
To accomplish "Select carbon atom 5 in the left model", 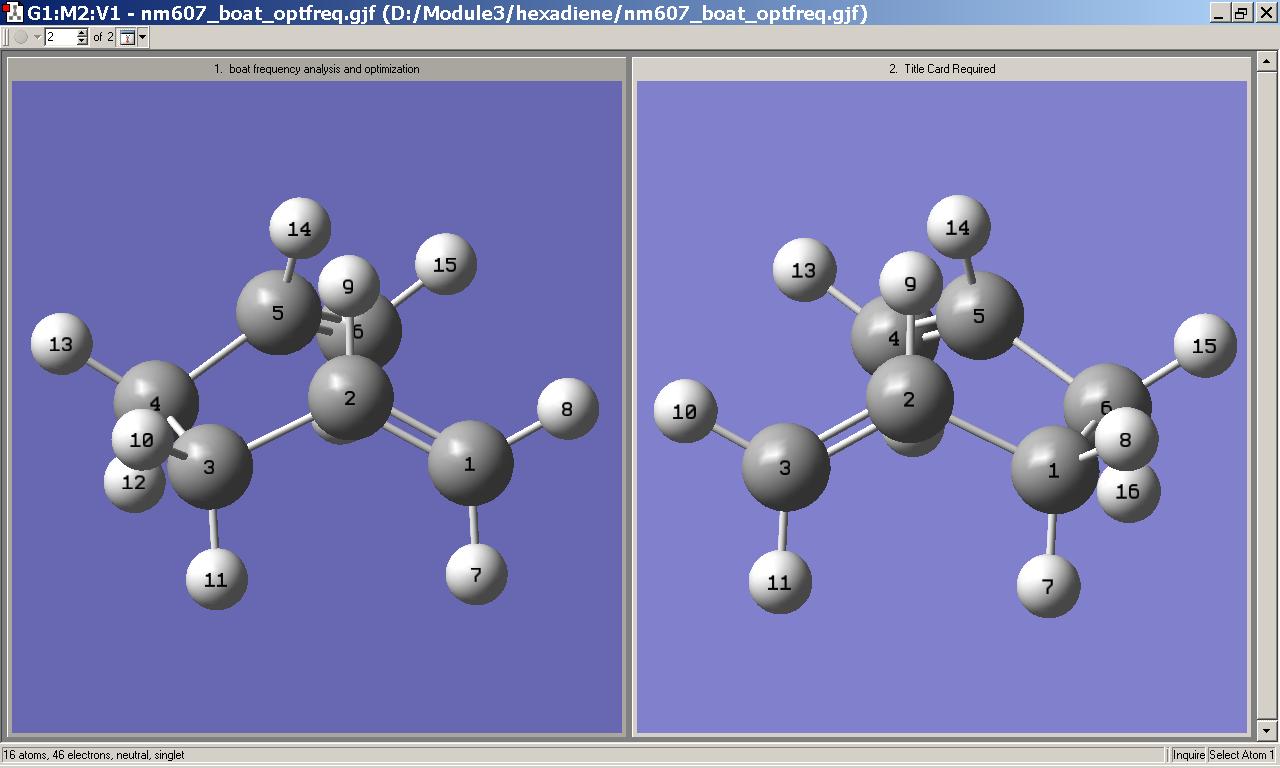I will coord(277,312).
